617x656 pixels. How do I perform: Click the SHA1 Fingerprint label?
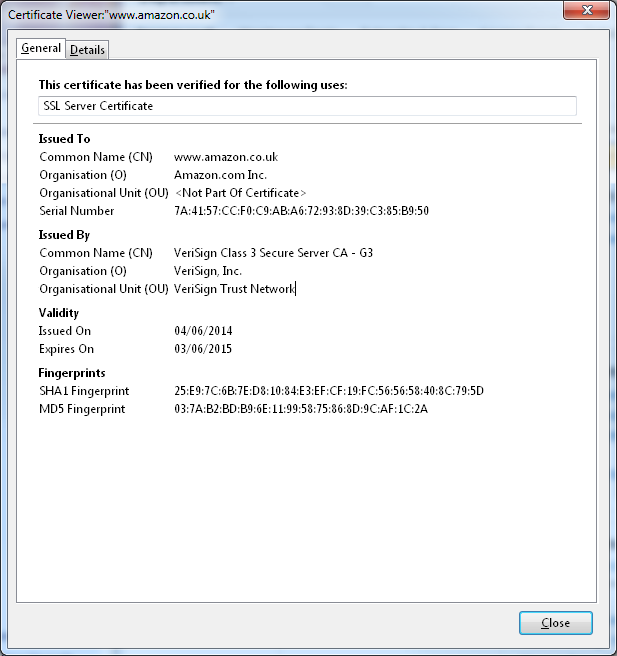84,391
